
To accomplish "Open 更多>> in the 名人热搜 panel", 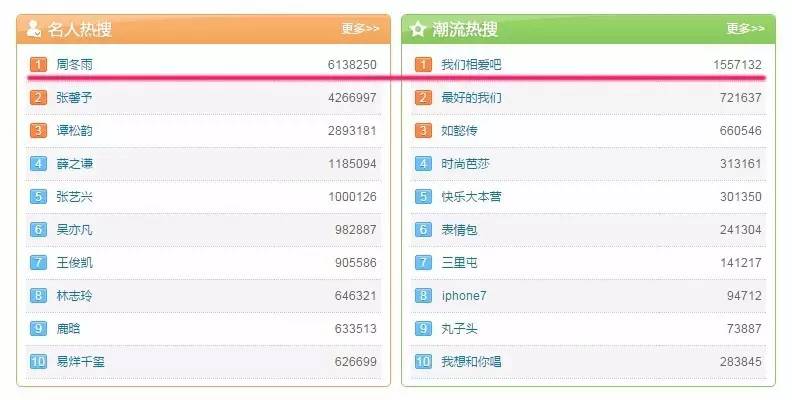I will click(360, 29).
